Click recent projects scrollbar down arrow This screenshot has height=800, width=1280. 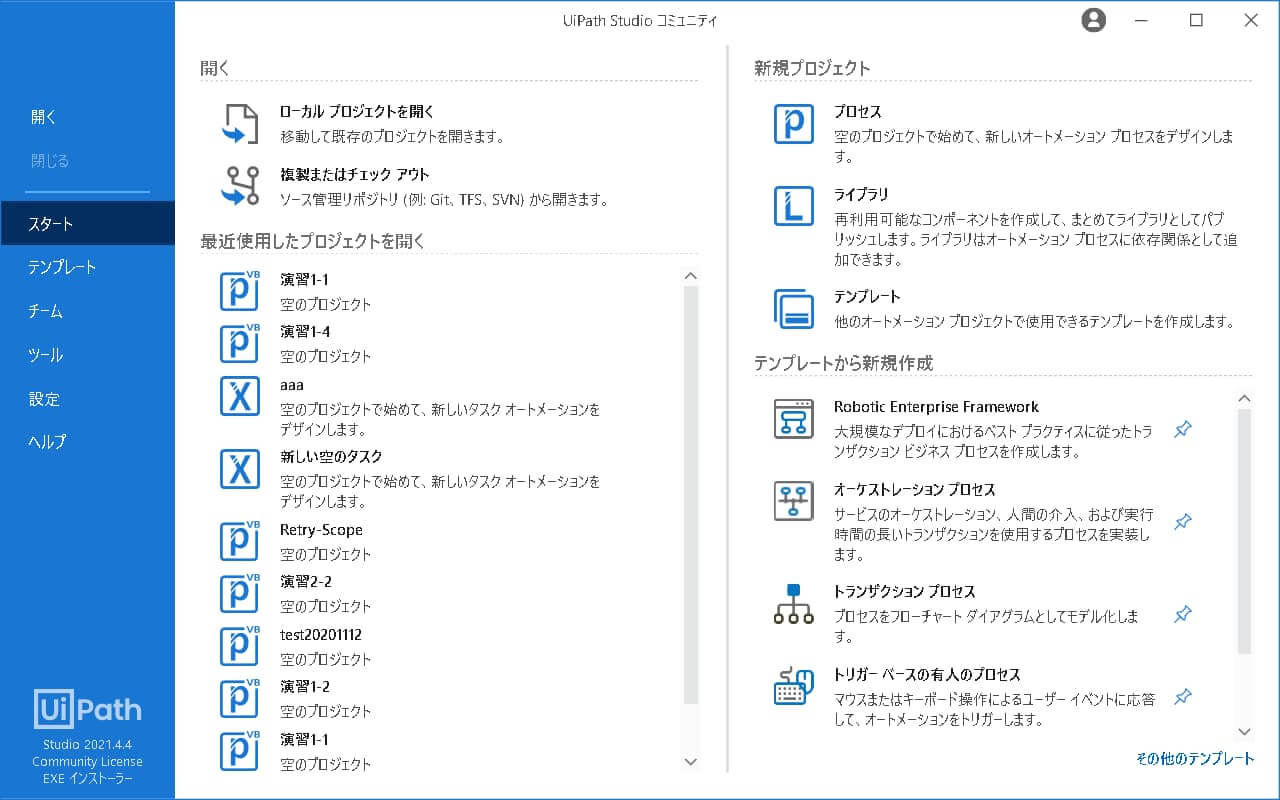pos(690,762)
